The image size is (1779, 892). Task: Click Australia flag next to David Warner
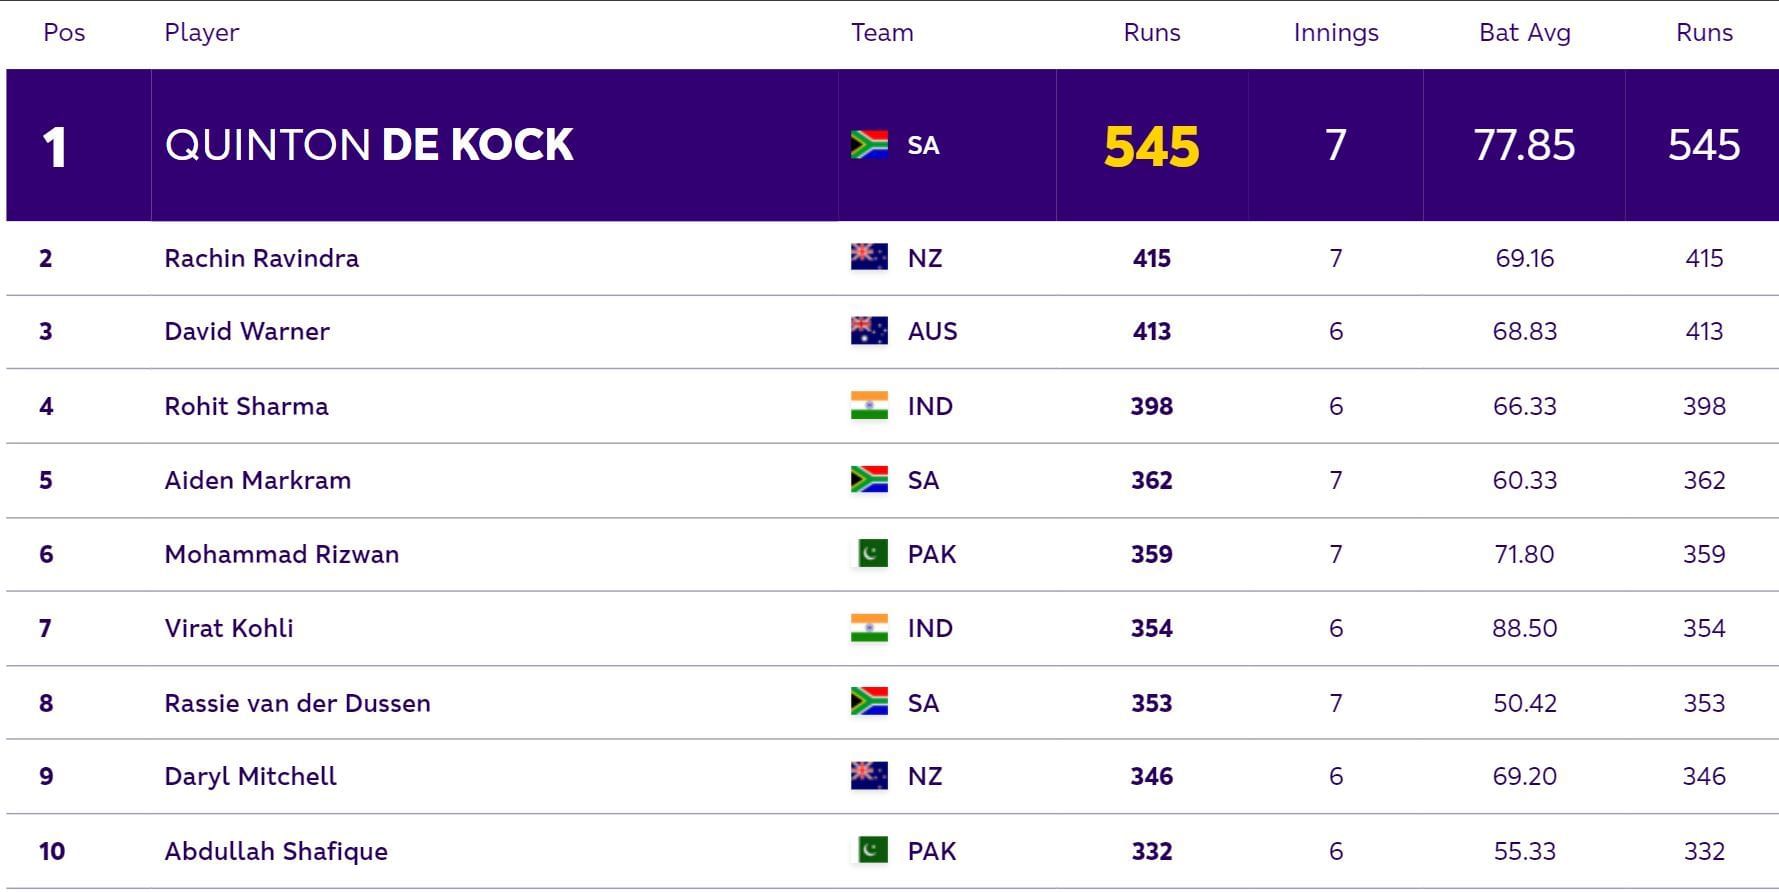[868, 331]
